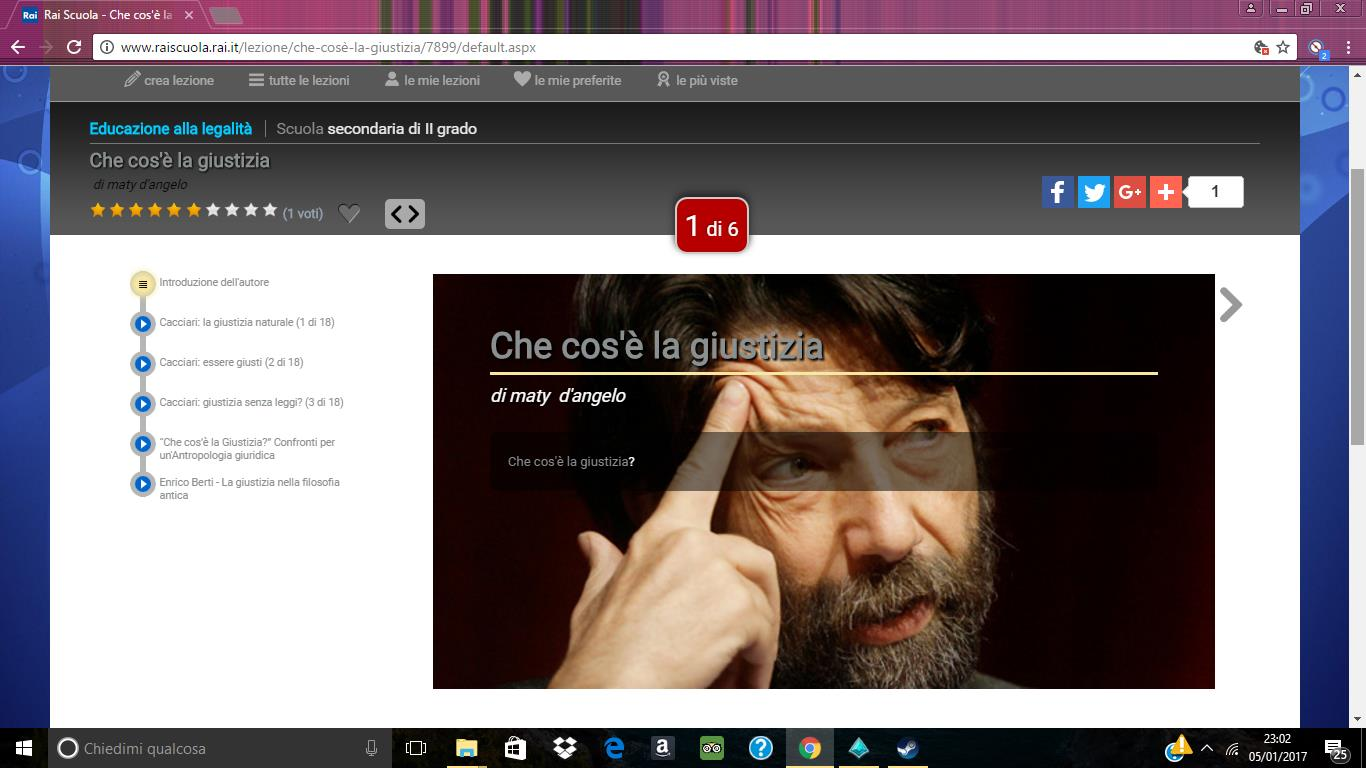The height and width of the screenshot is (768, 1366).
Task: Click the Facebook share icon
Action: (1058, 192)
